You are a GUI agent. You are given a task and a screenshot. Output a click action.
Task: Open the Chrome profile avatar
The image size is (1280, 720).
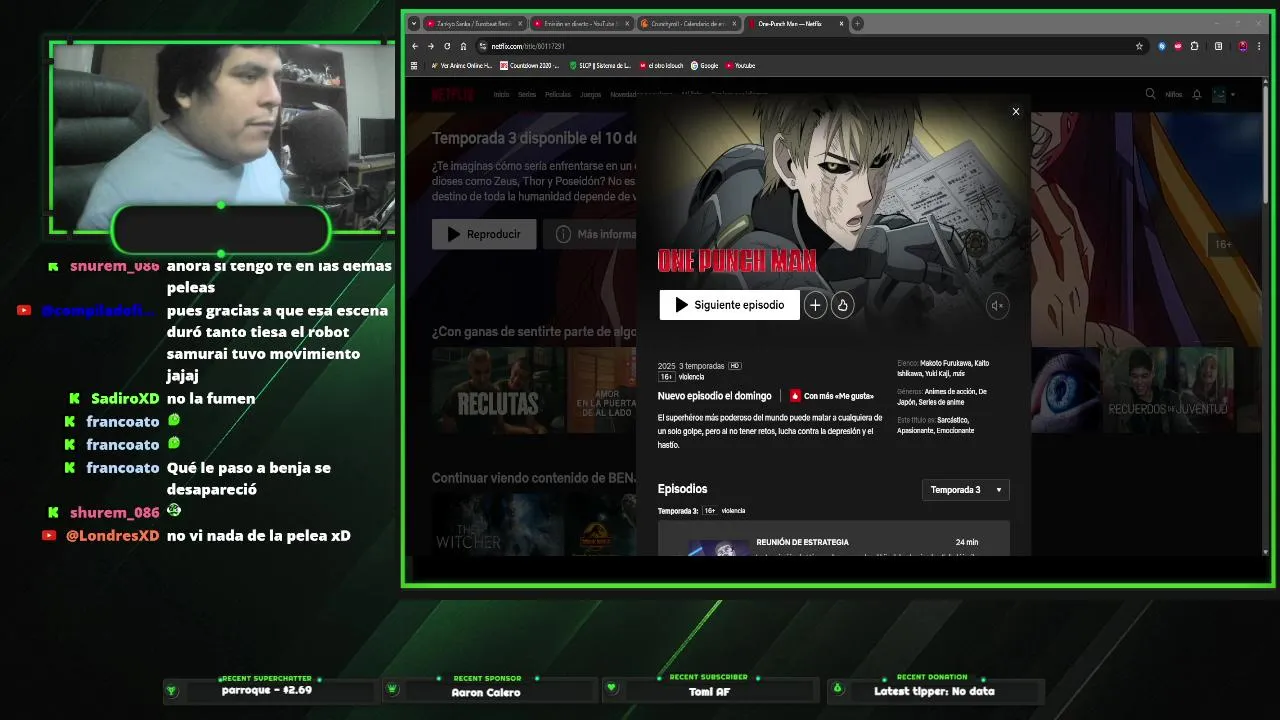coord(1243,46)
